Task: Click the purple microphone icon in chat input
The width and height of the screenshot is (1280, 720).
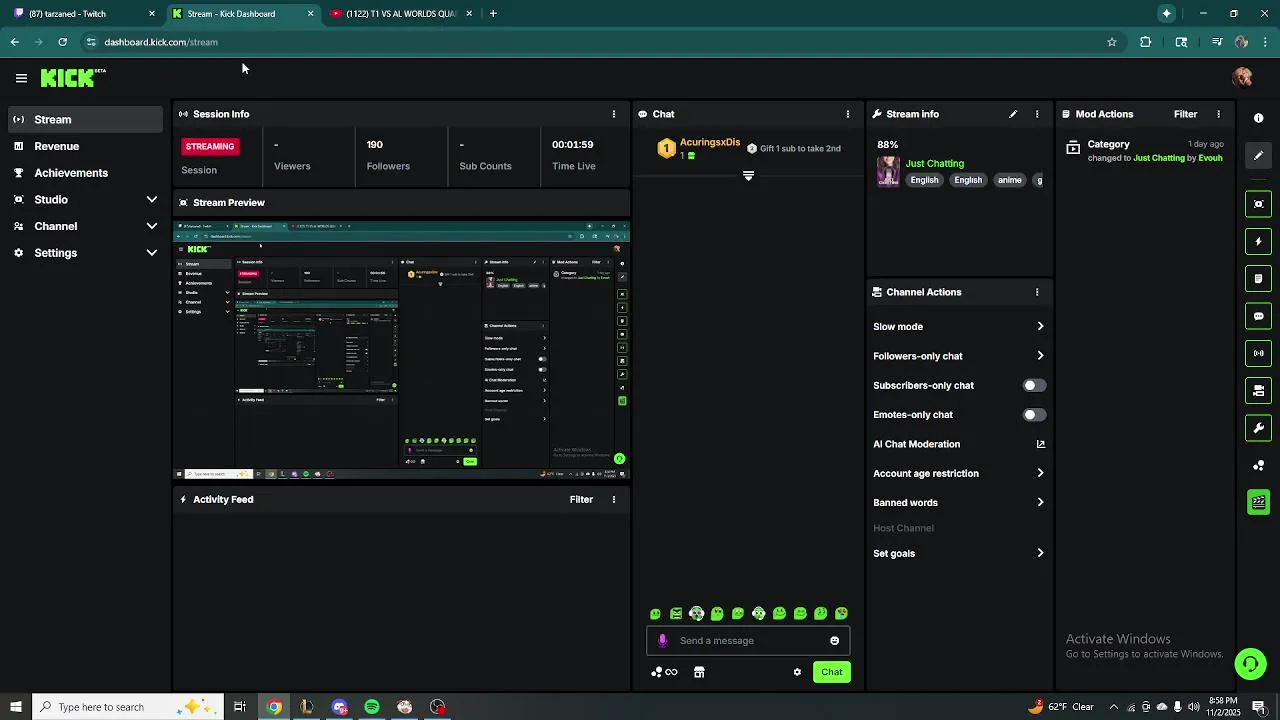Action: tap(662, 641)
